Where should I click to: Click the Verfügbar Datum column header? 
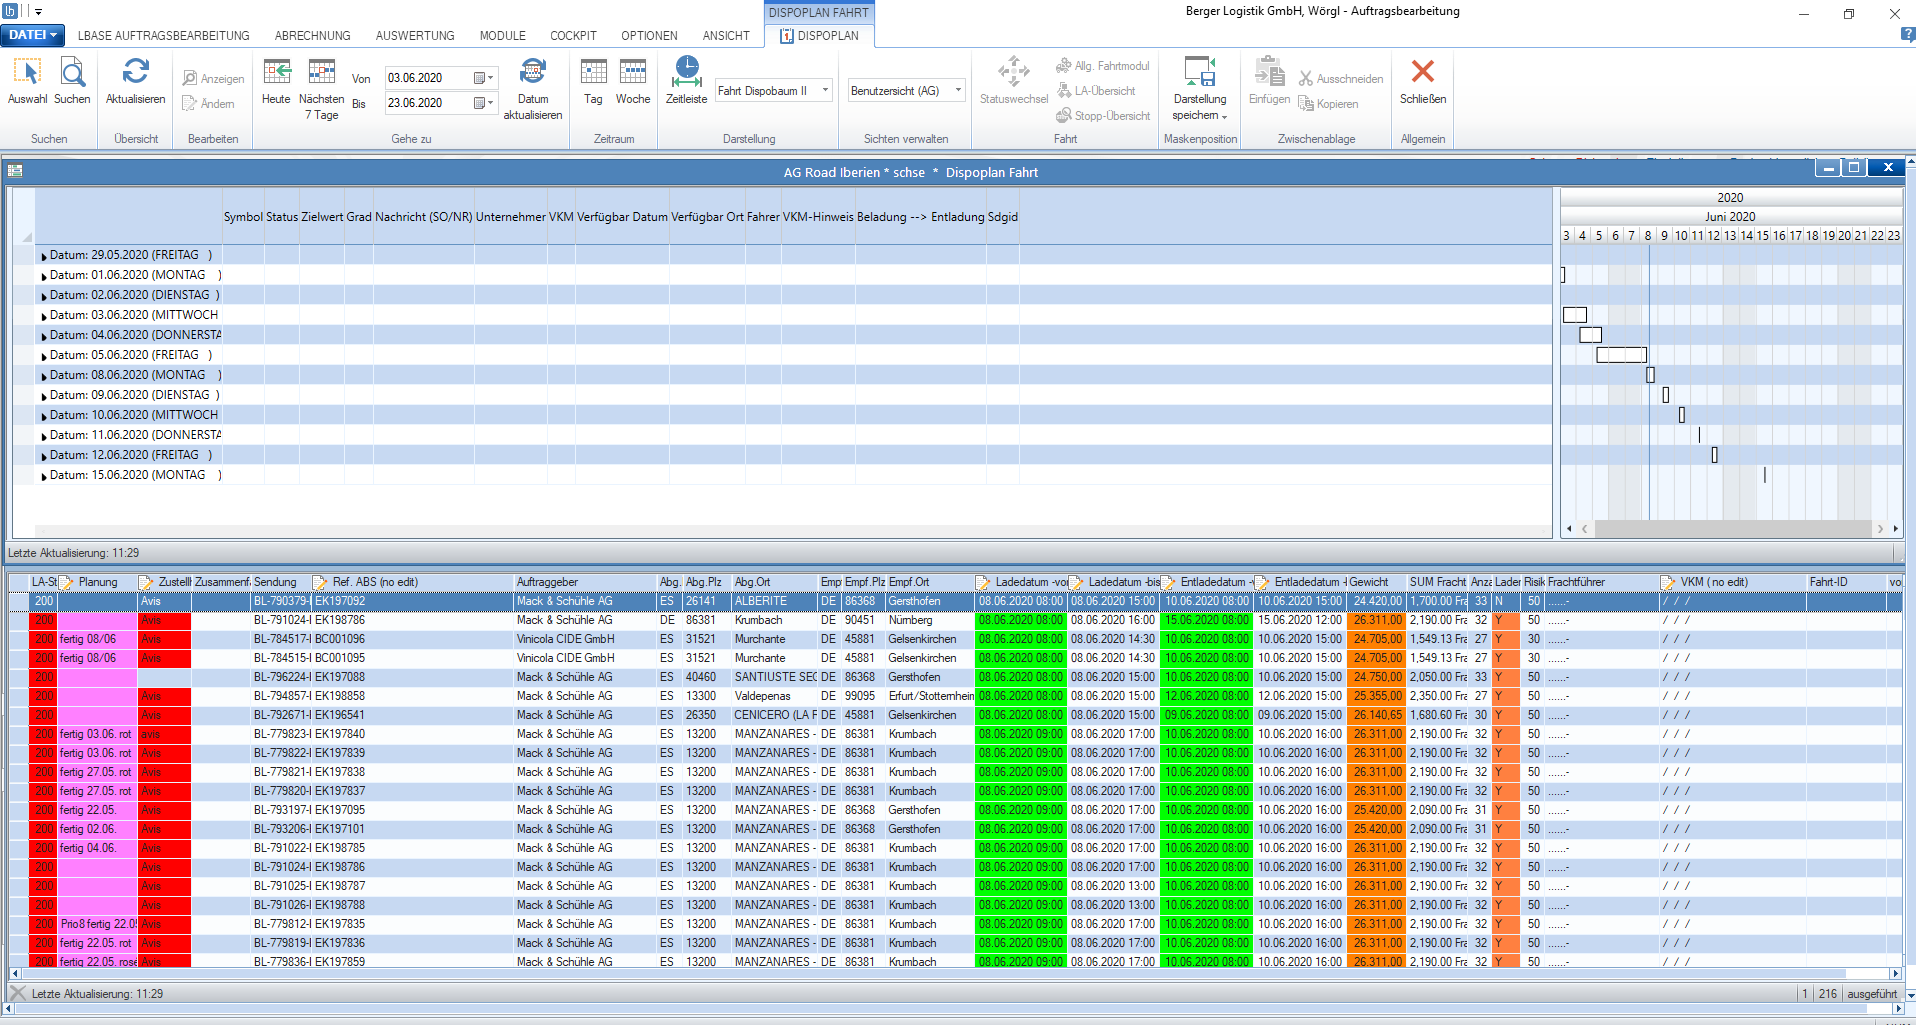point(622,217)
